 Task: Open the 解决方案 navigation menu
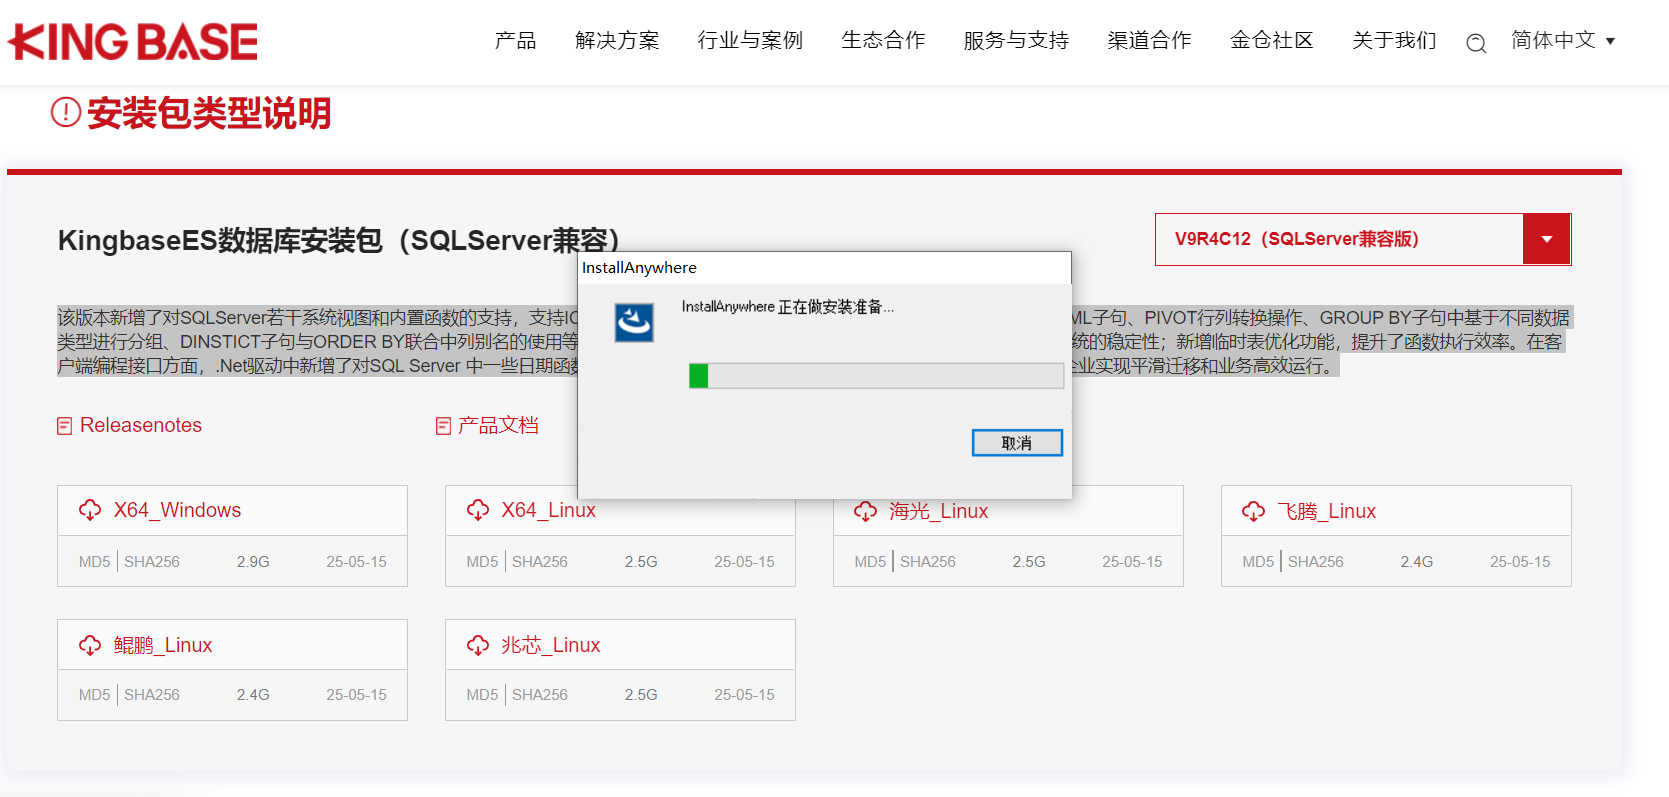click(617, 41)
